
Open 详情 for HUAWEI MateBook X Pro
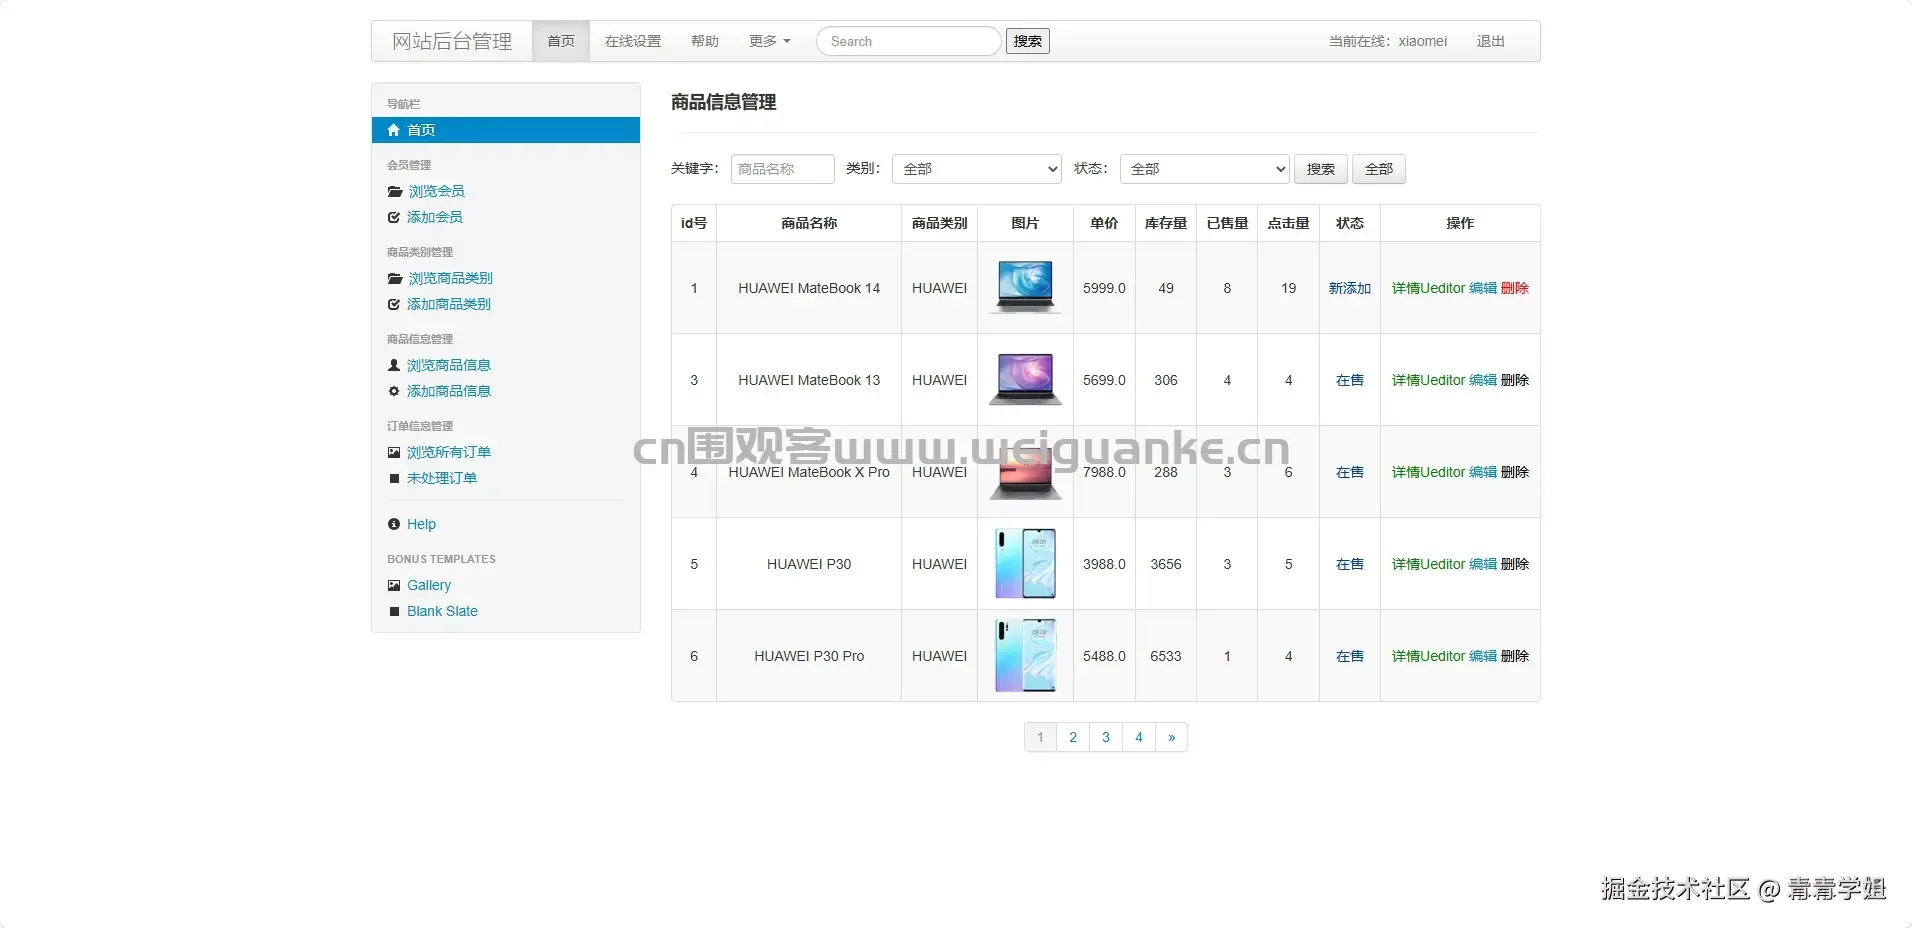point(1406,472)
